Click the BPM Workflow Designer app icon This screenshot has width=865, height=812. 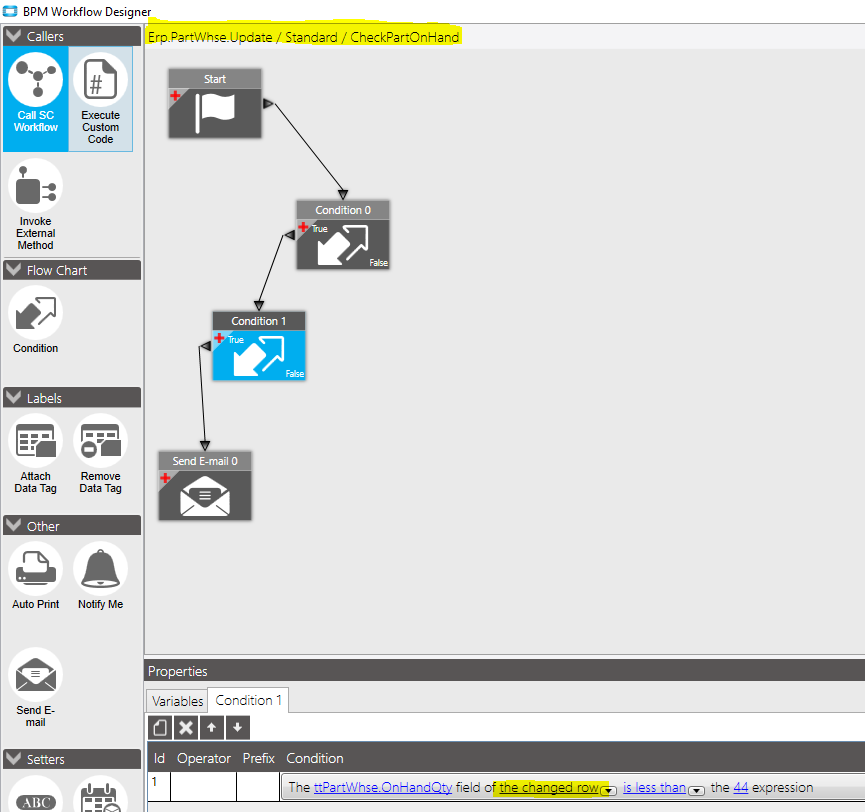(x=10, y=11)
